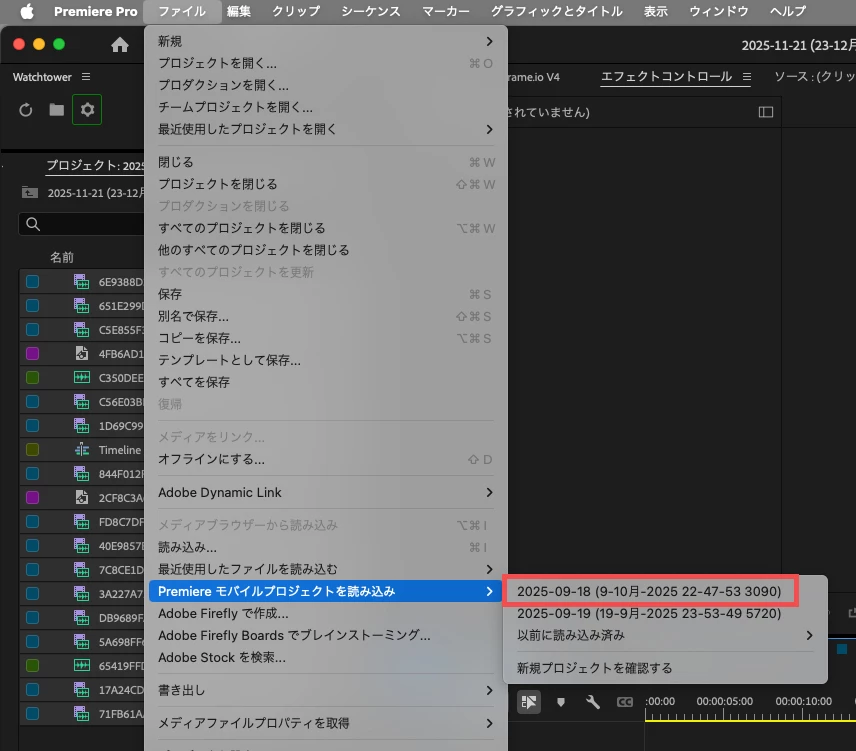Click the Project panel search field

point(82,224)
